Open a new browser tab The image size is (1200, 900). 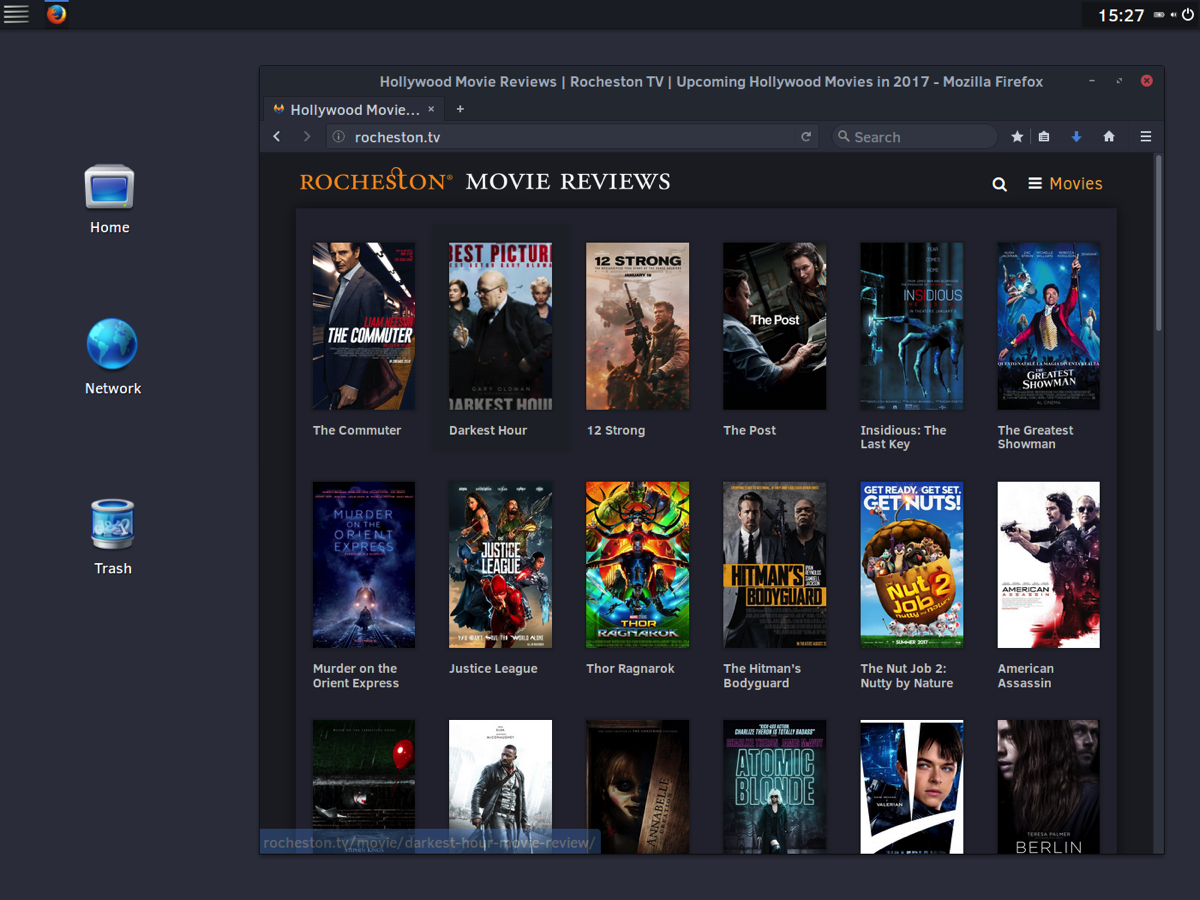(460, 109)
